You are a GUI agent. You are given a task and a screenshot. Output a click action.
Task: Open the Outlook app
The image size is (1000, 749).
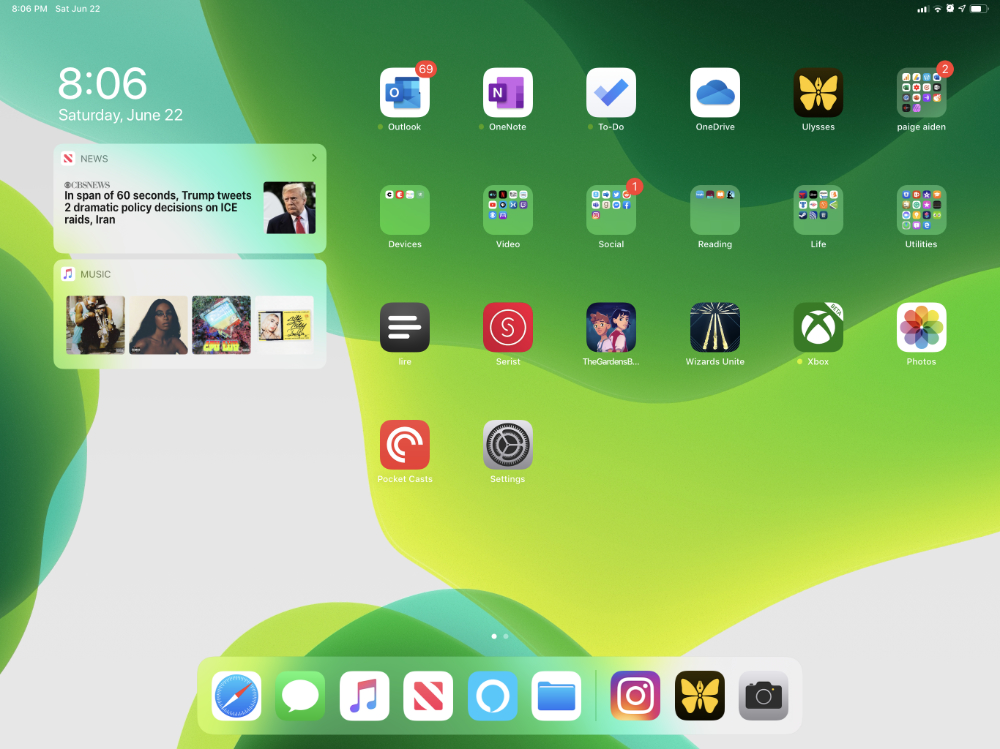tap(404, 93)
